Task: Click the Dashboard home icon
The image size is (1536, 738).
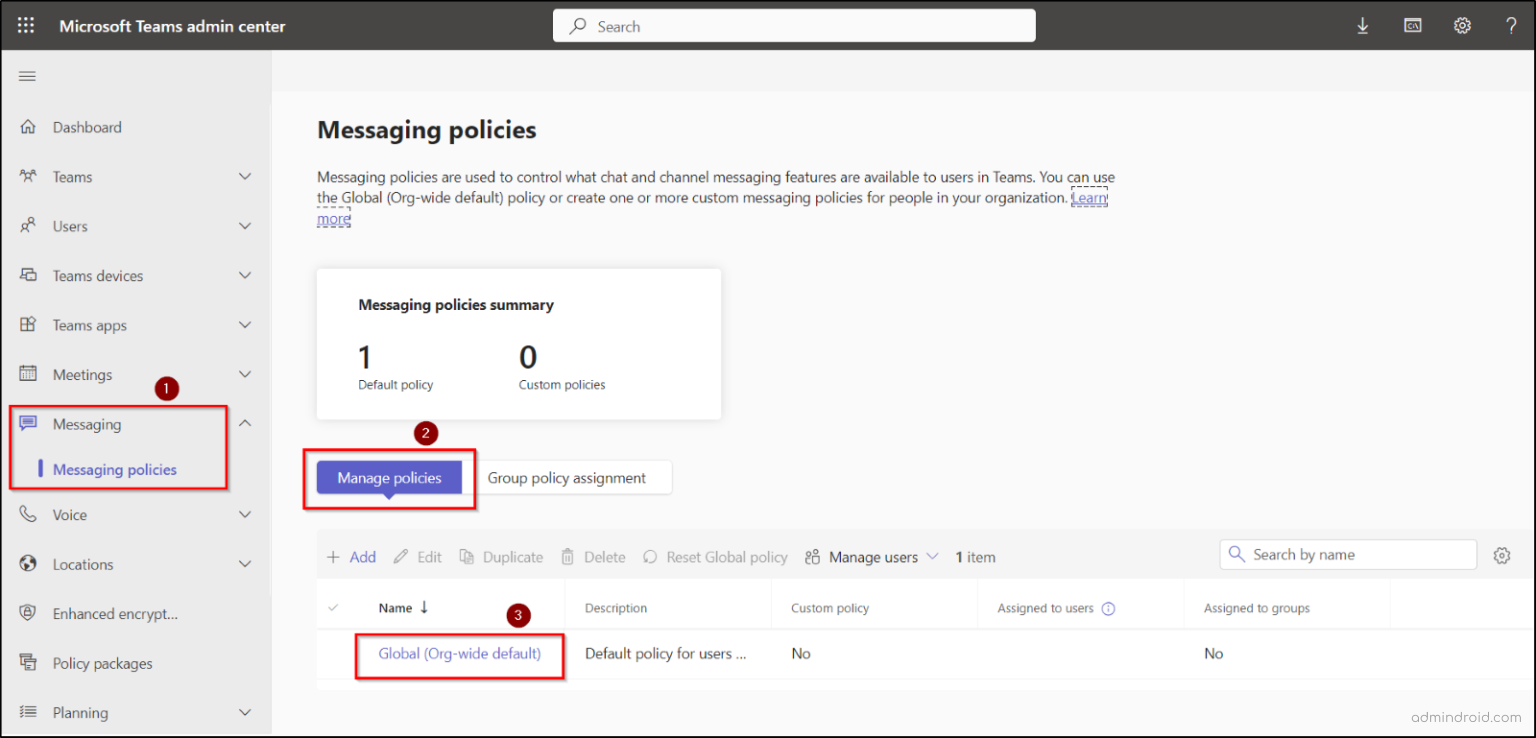Action: 28,127
